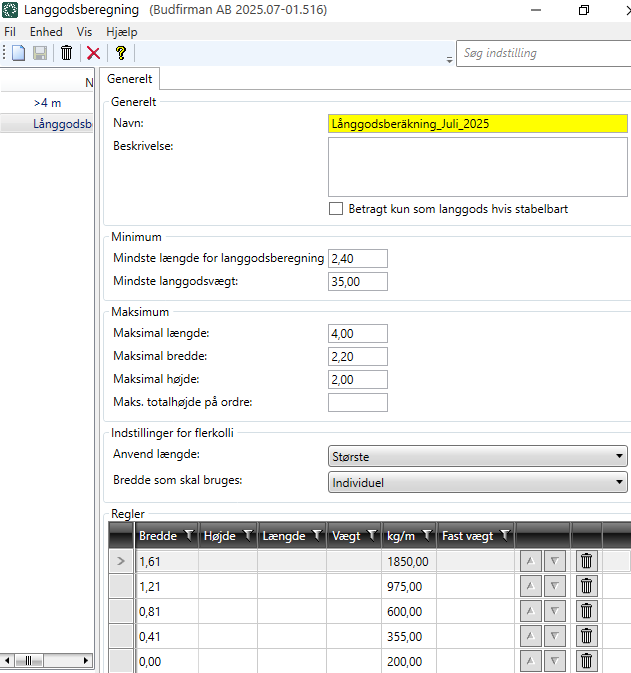The width and height of the screenshot is (631, 673).
Task: Click the Beskrivelse text area
Action: tap(477, 167)
